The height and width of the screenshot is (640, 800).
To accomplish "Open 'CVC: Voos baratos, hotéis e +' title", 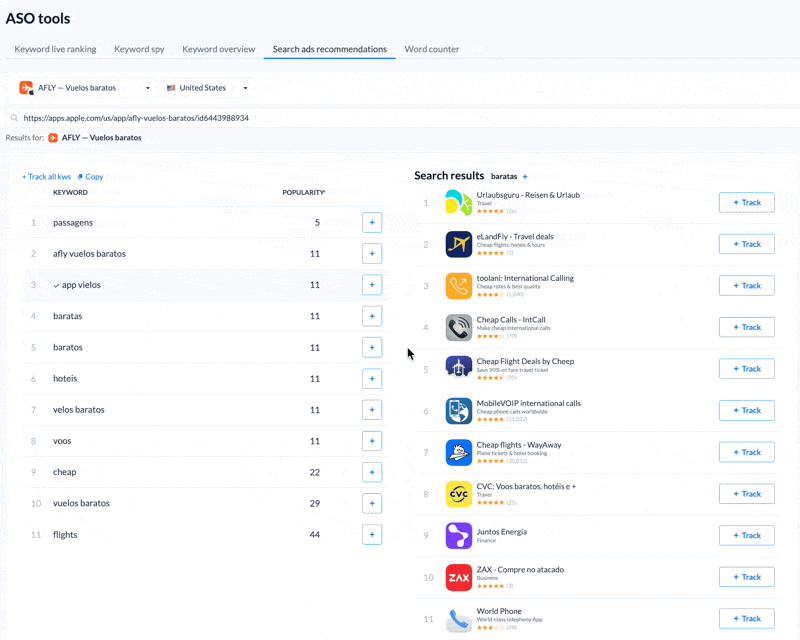I will coord(526,486).
